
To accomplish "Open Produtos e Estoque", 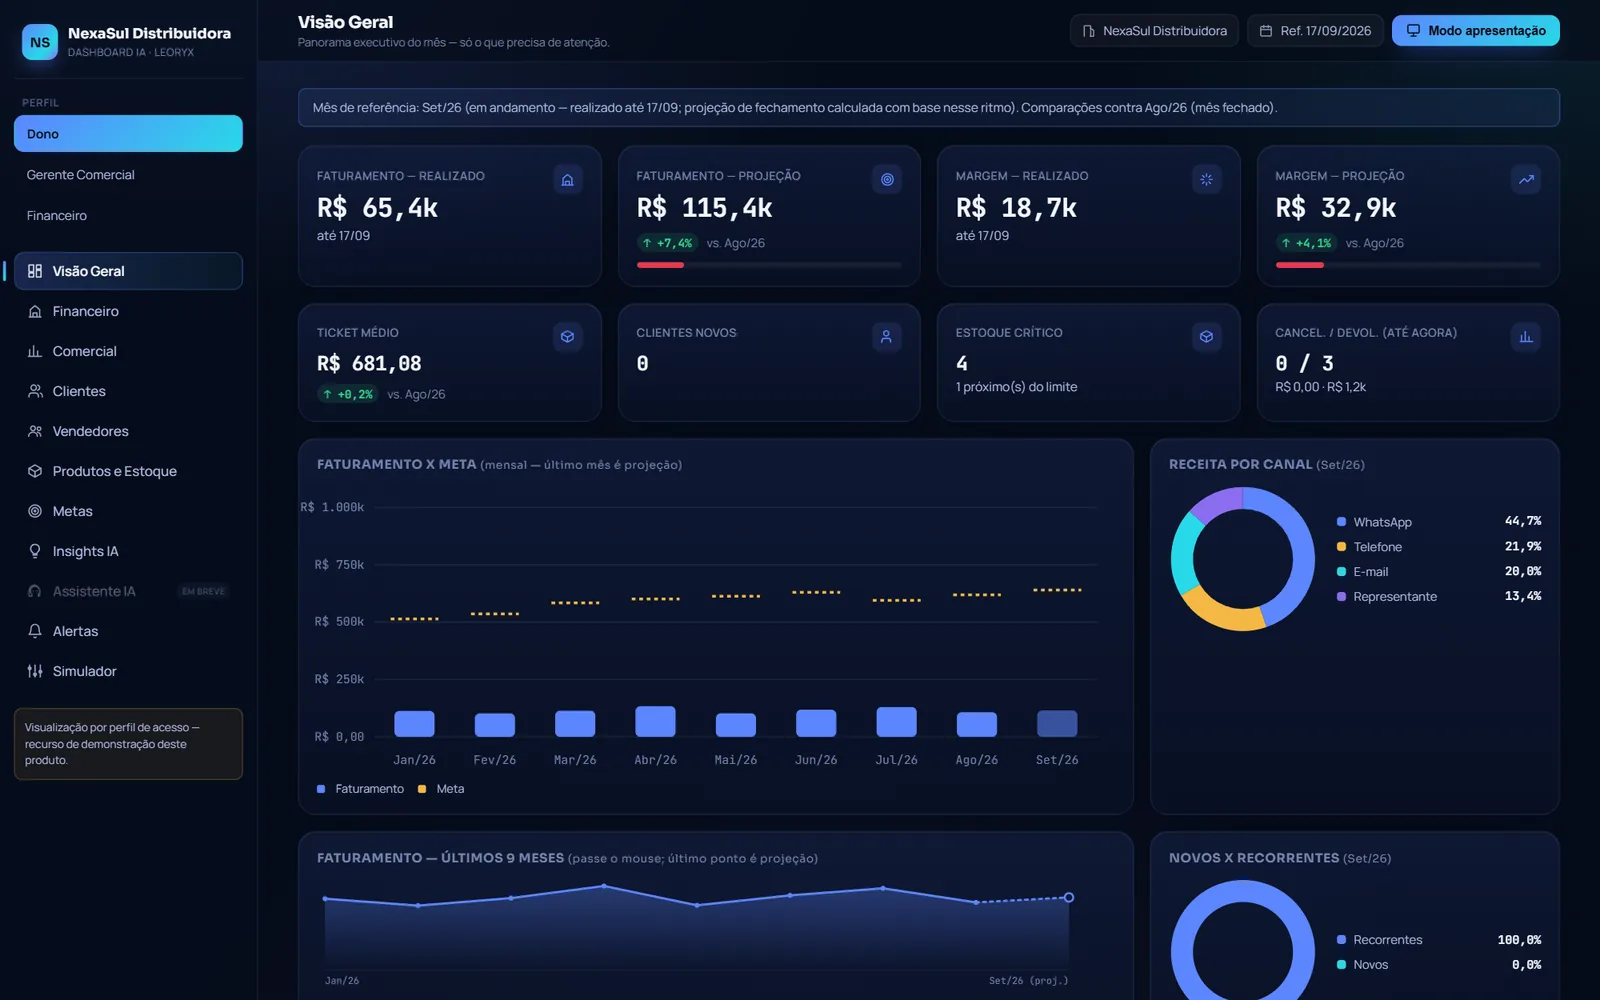I will coord(128,471).
